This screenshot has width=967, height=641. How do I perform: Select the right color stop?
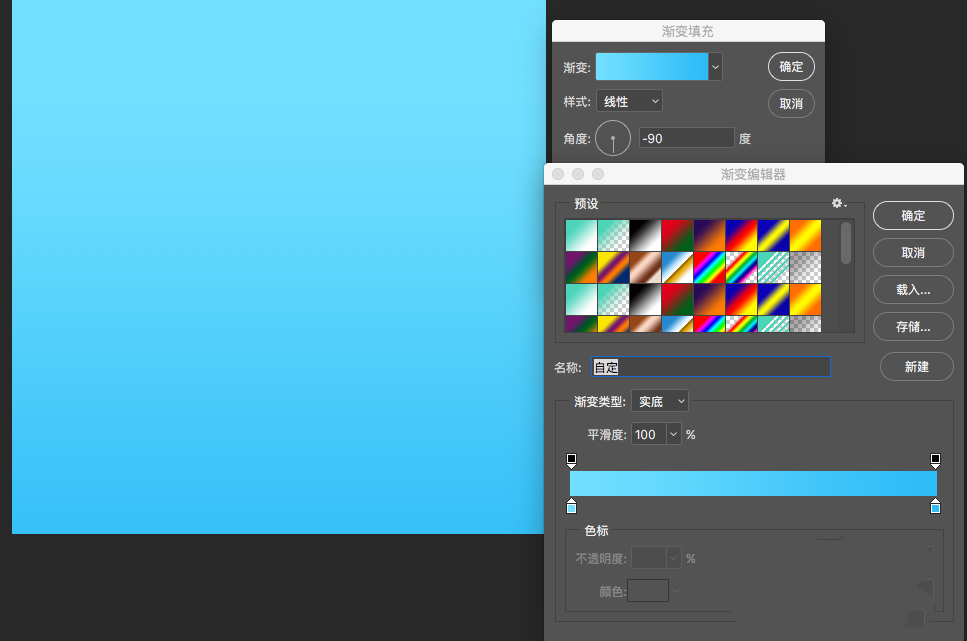tap(935, 506)
